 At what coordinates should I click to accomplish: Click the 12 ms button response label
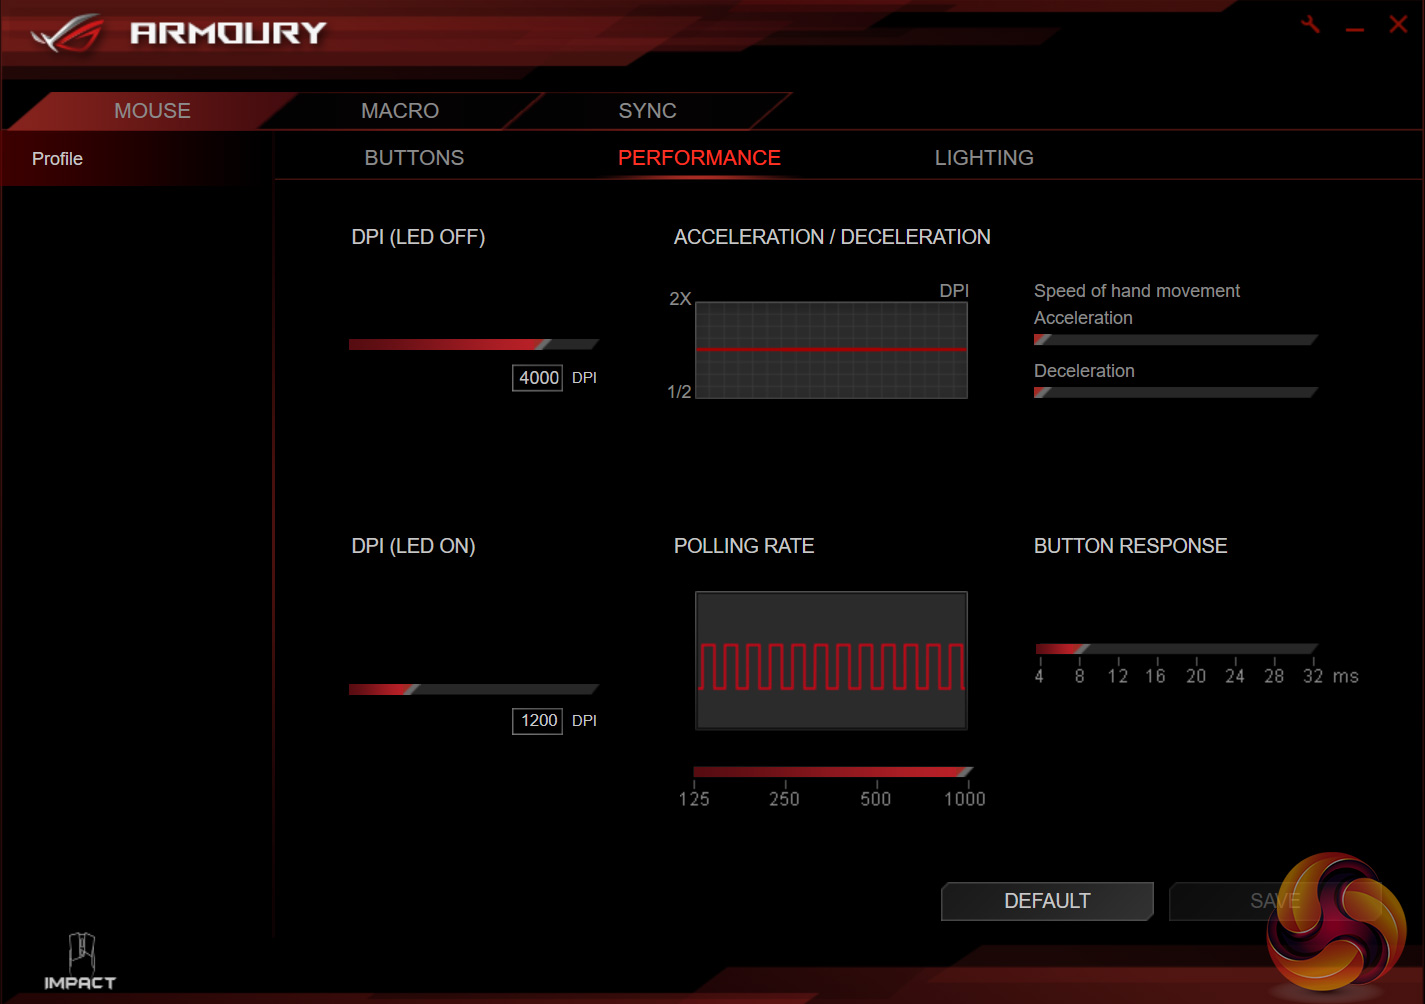click(1117, 676)
